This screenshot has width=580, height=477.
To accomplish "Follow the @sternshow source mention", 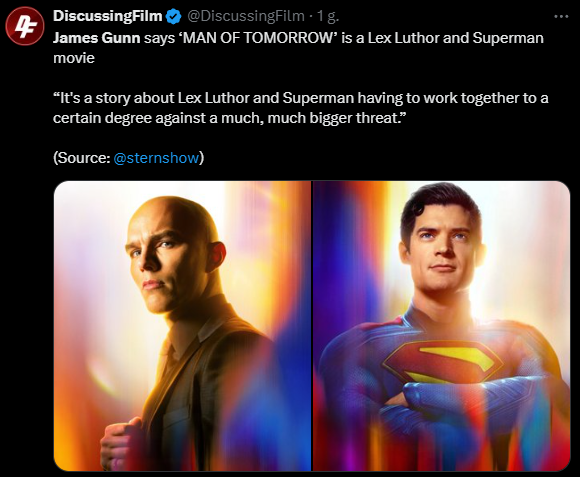I will tap(156, 158).
